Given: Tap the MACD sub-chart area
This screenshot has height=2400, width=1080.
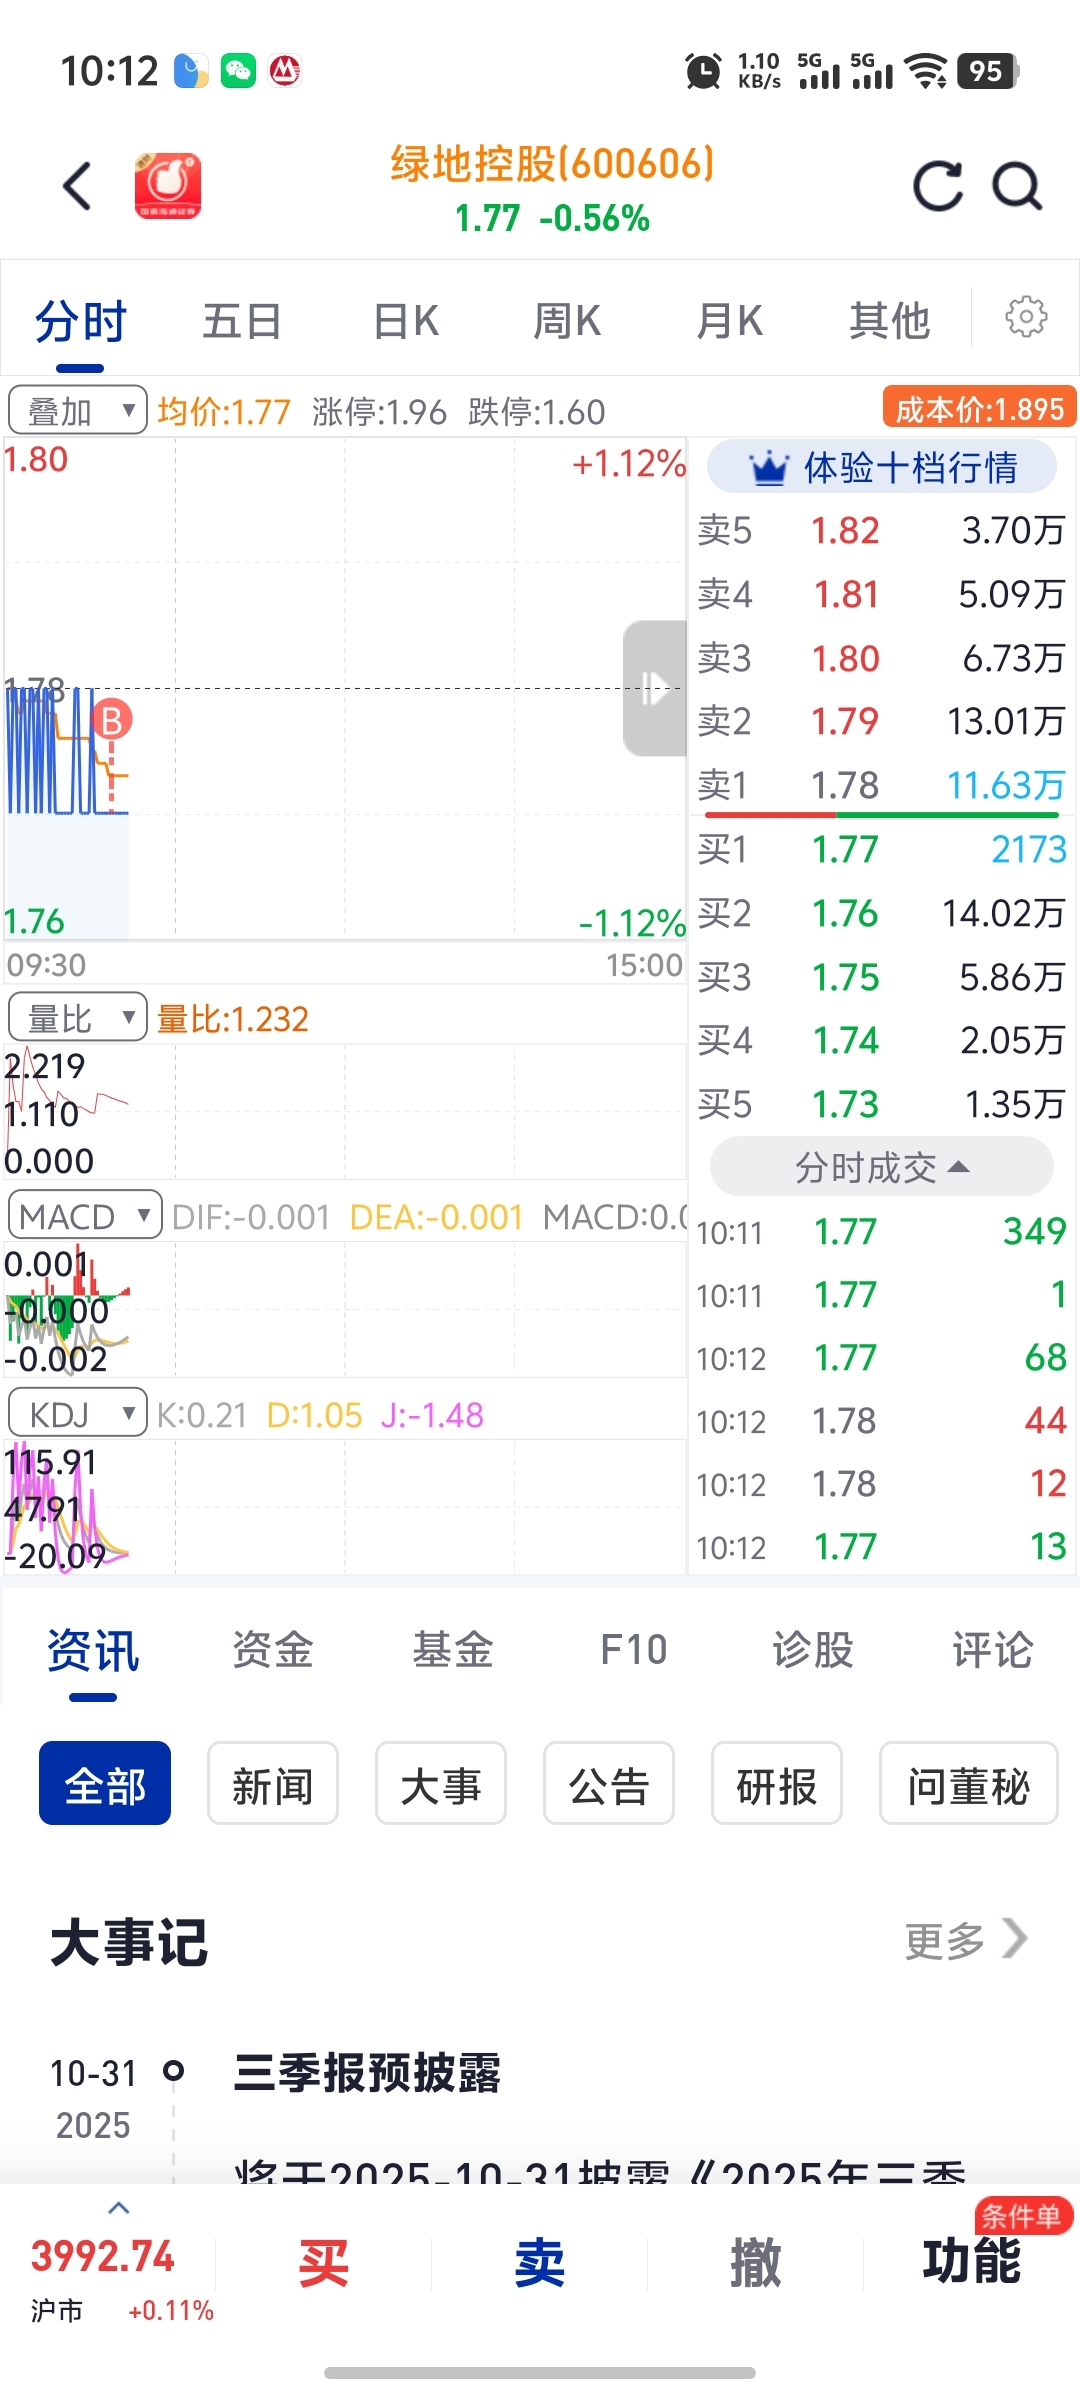Looking at the screenshot, I should pos(345,1310).
